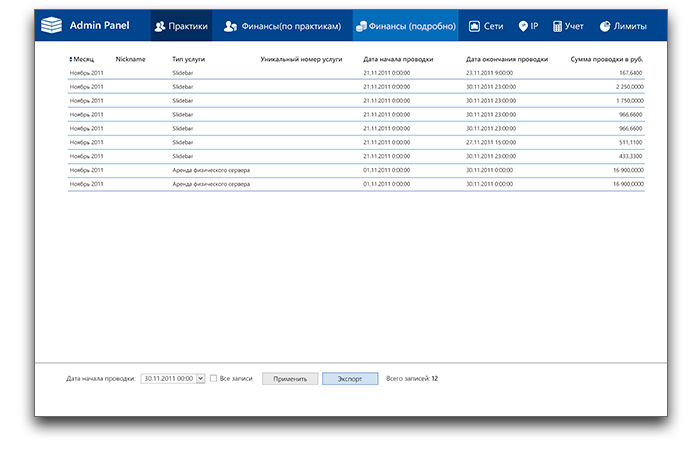Click the Тип услуги column header
The width and height of the screenshot is (700, 457).
[188, 59]
